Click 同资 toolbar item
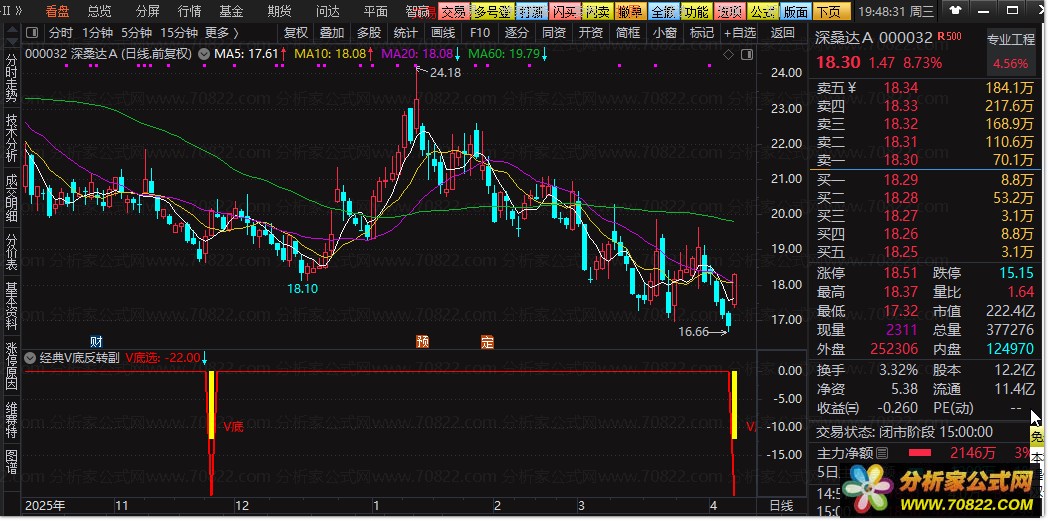 (x=554, y=33)
